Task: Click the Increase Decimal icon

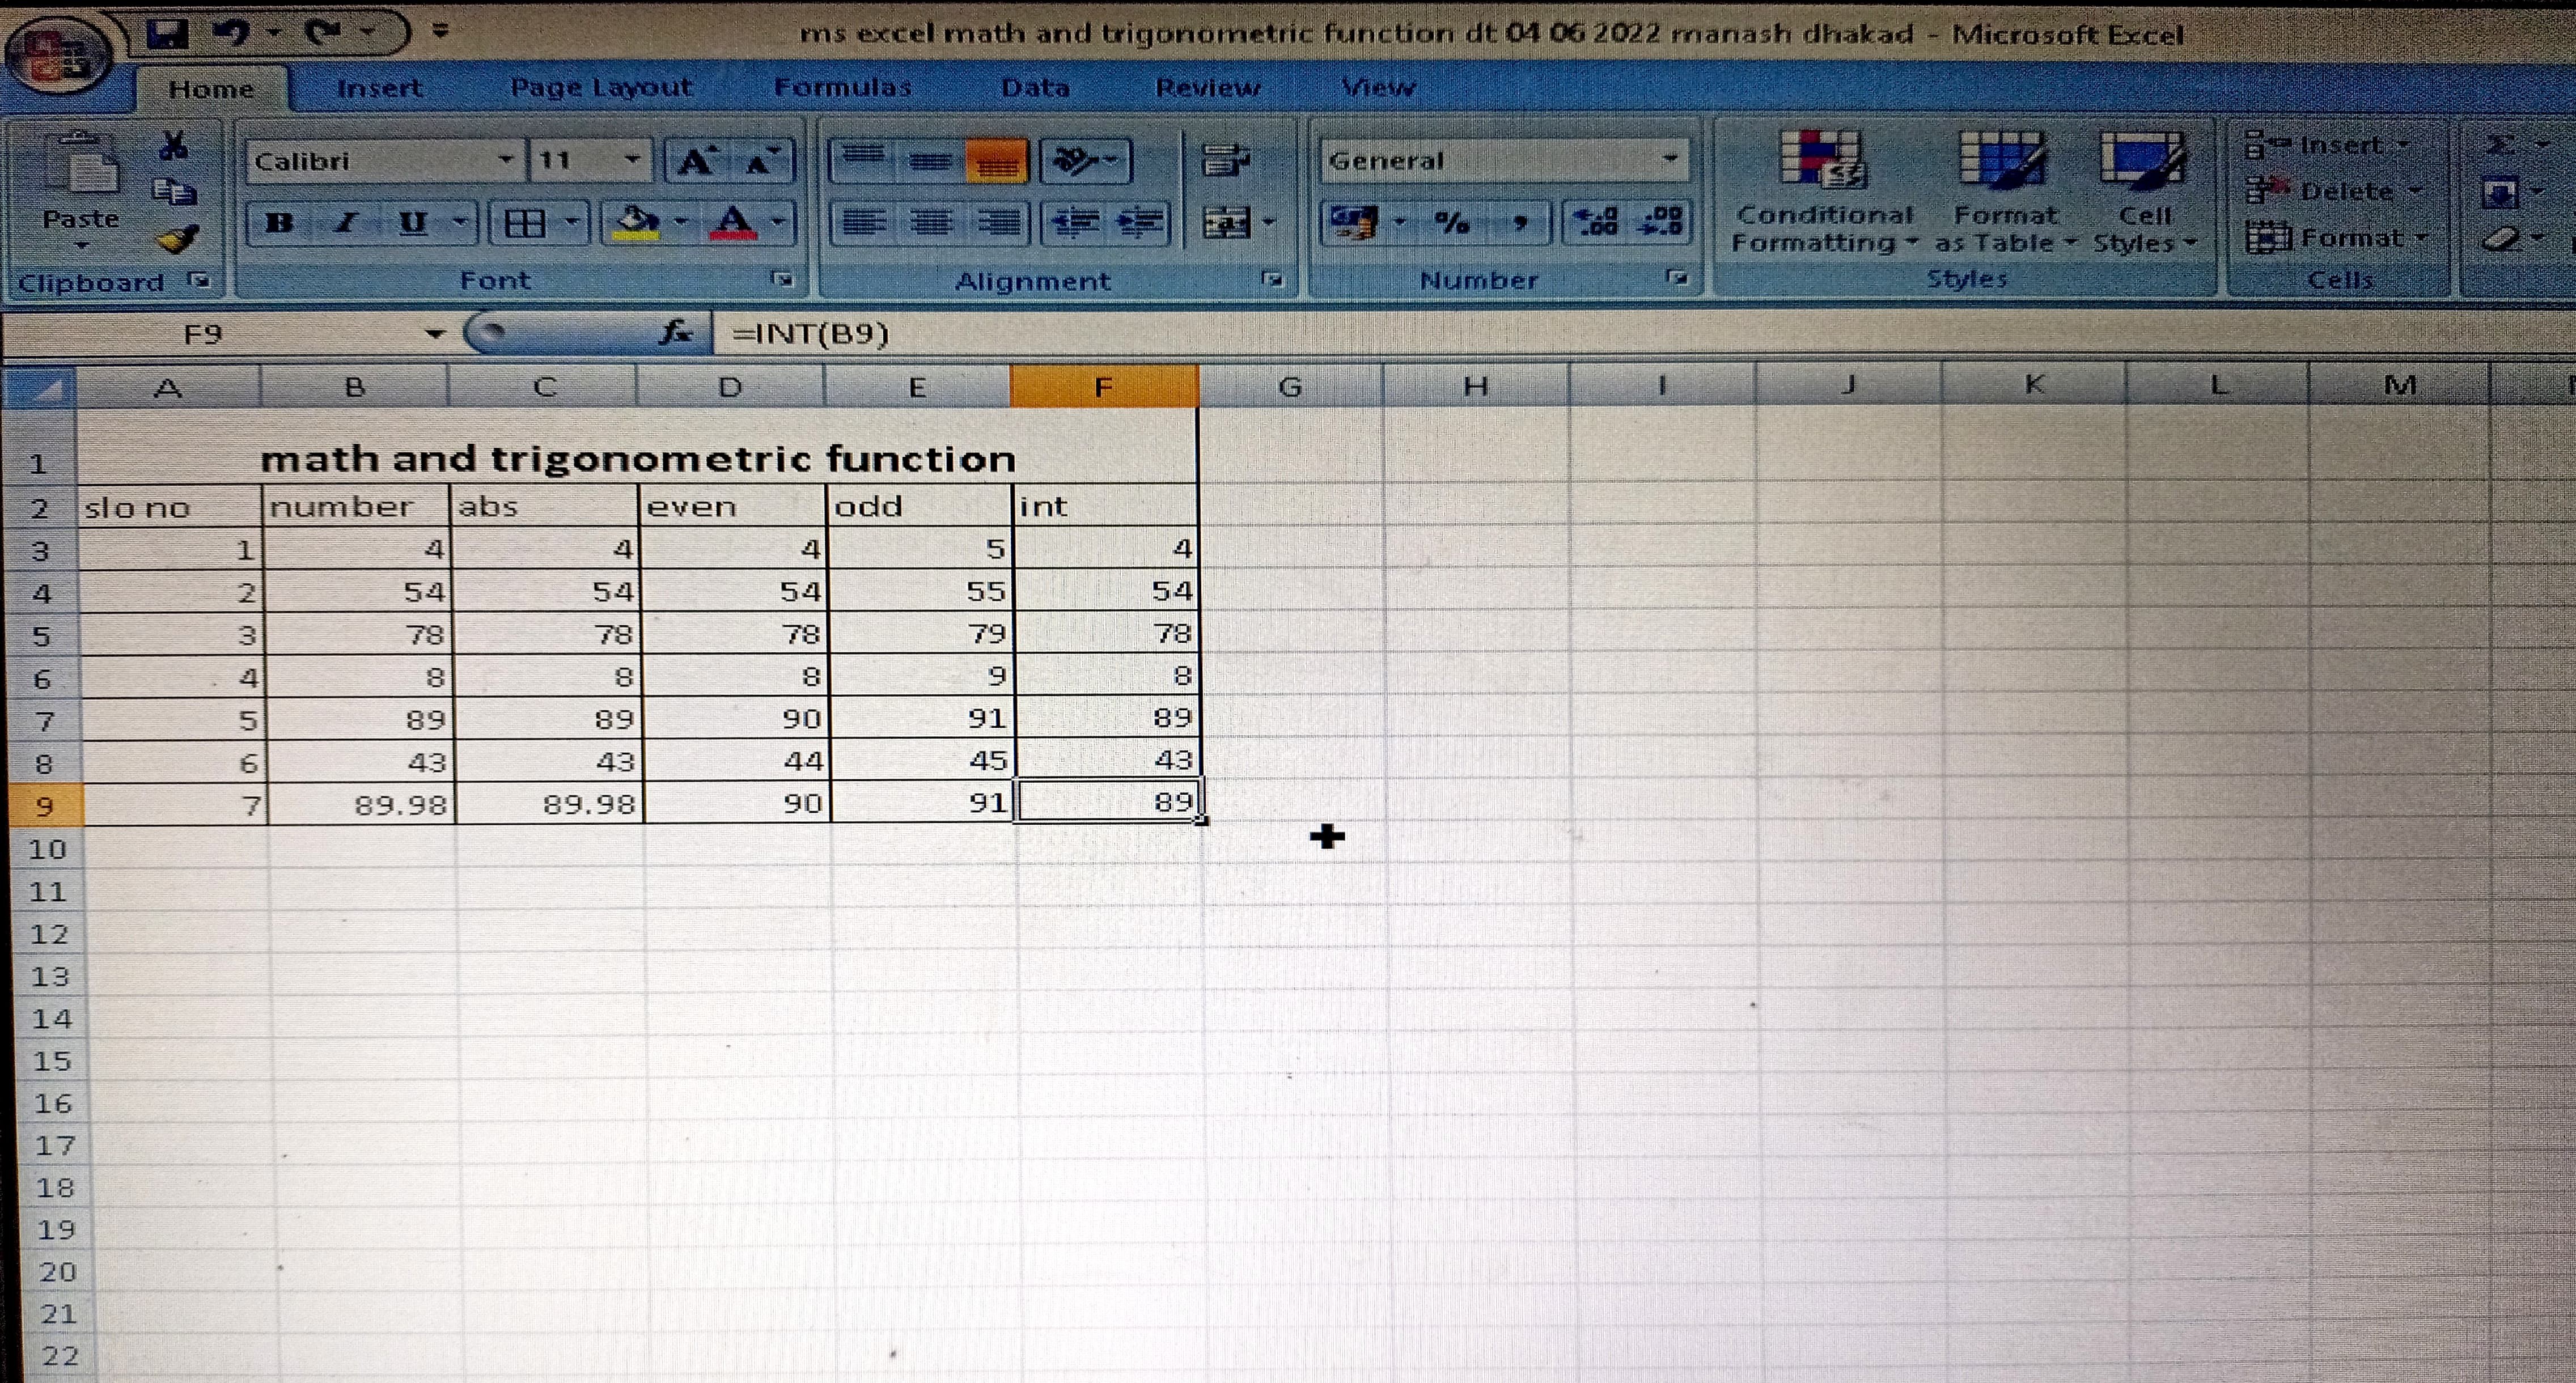Action: click(x=1597, y=222)
